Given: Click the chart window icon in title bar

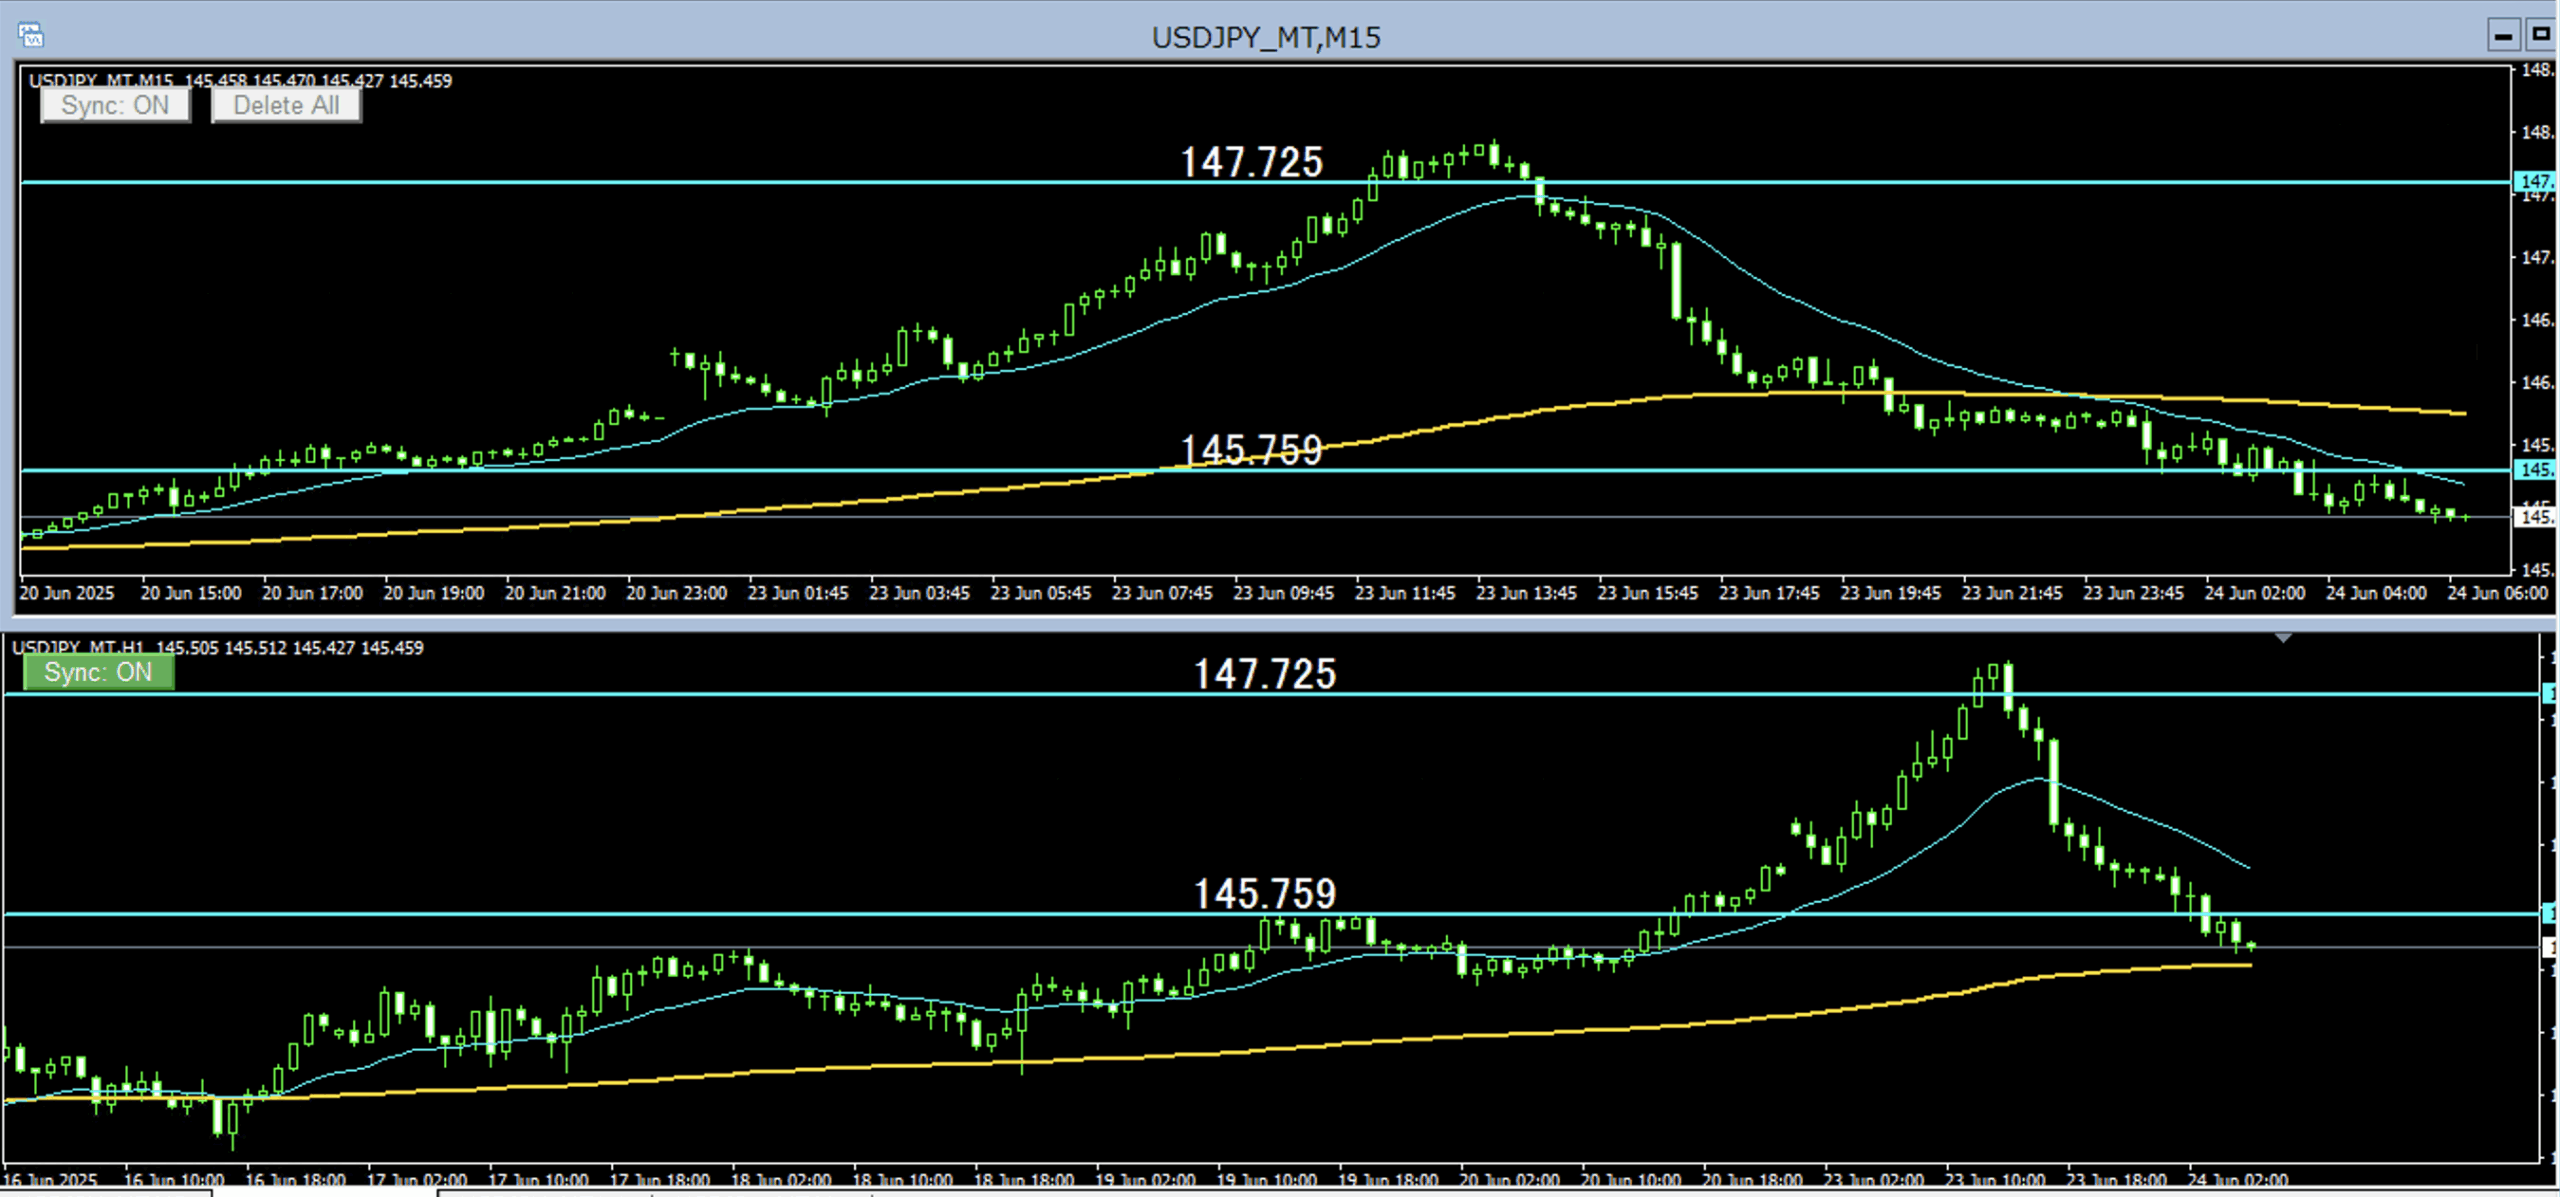Looking at the screenshot, I should (30, 36).
